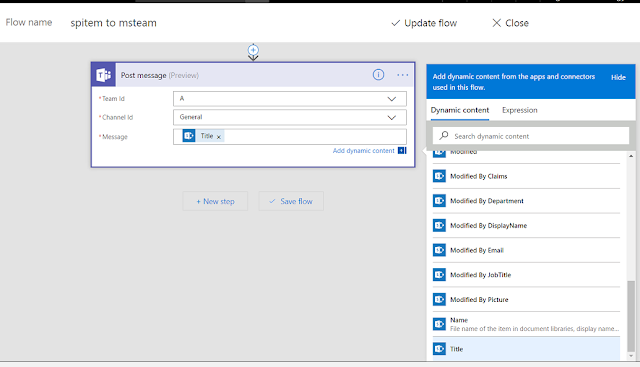Click the Post message card title
The width and height of the screenshot is (640, 367).
tap(160, 75)
